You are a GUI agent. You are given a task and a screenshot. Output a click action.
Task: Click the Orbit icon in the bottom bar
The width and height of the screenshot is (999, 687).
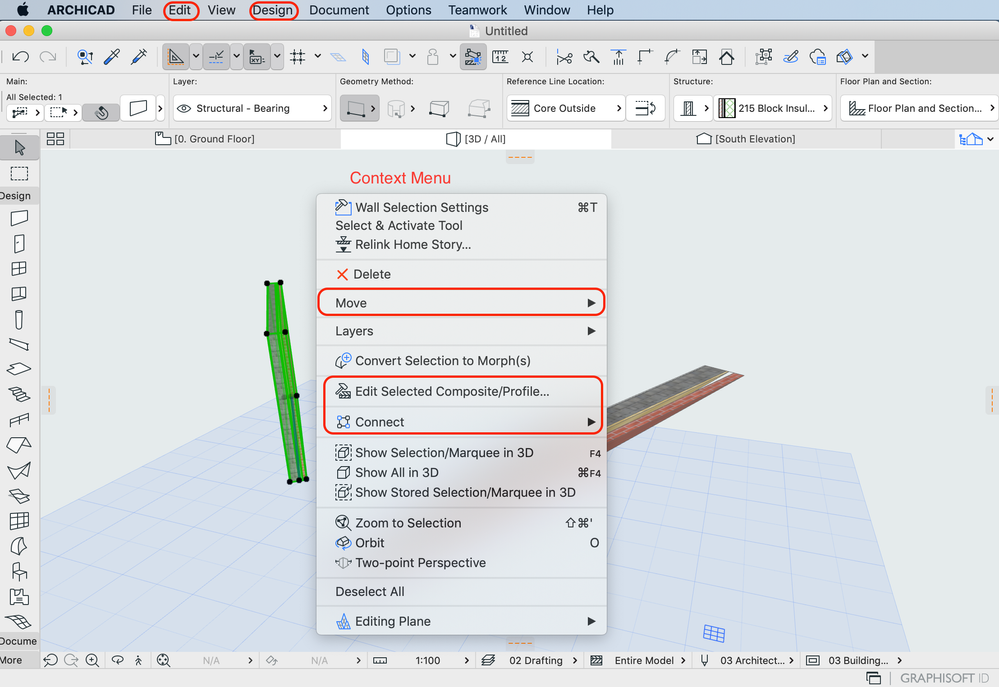pos(117,660)
